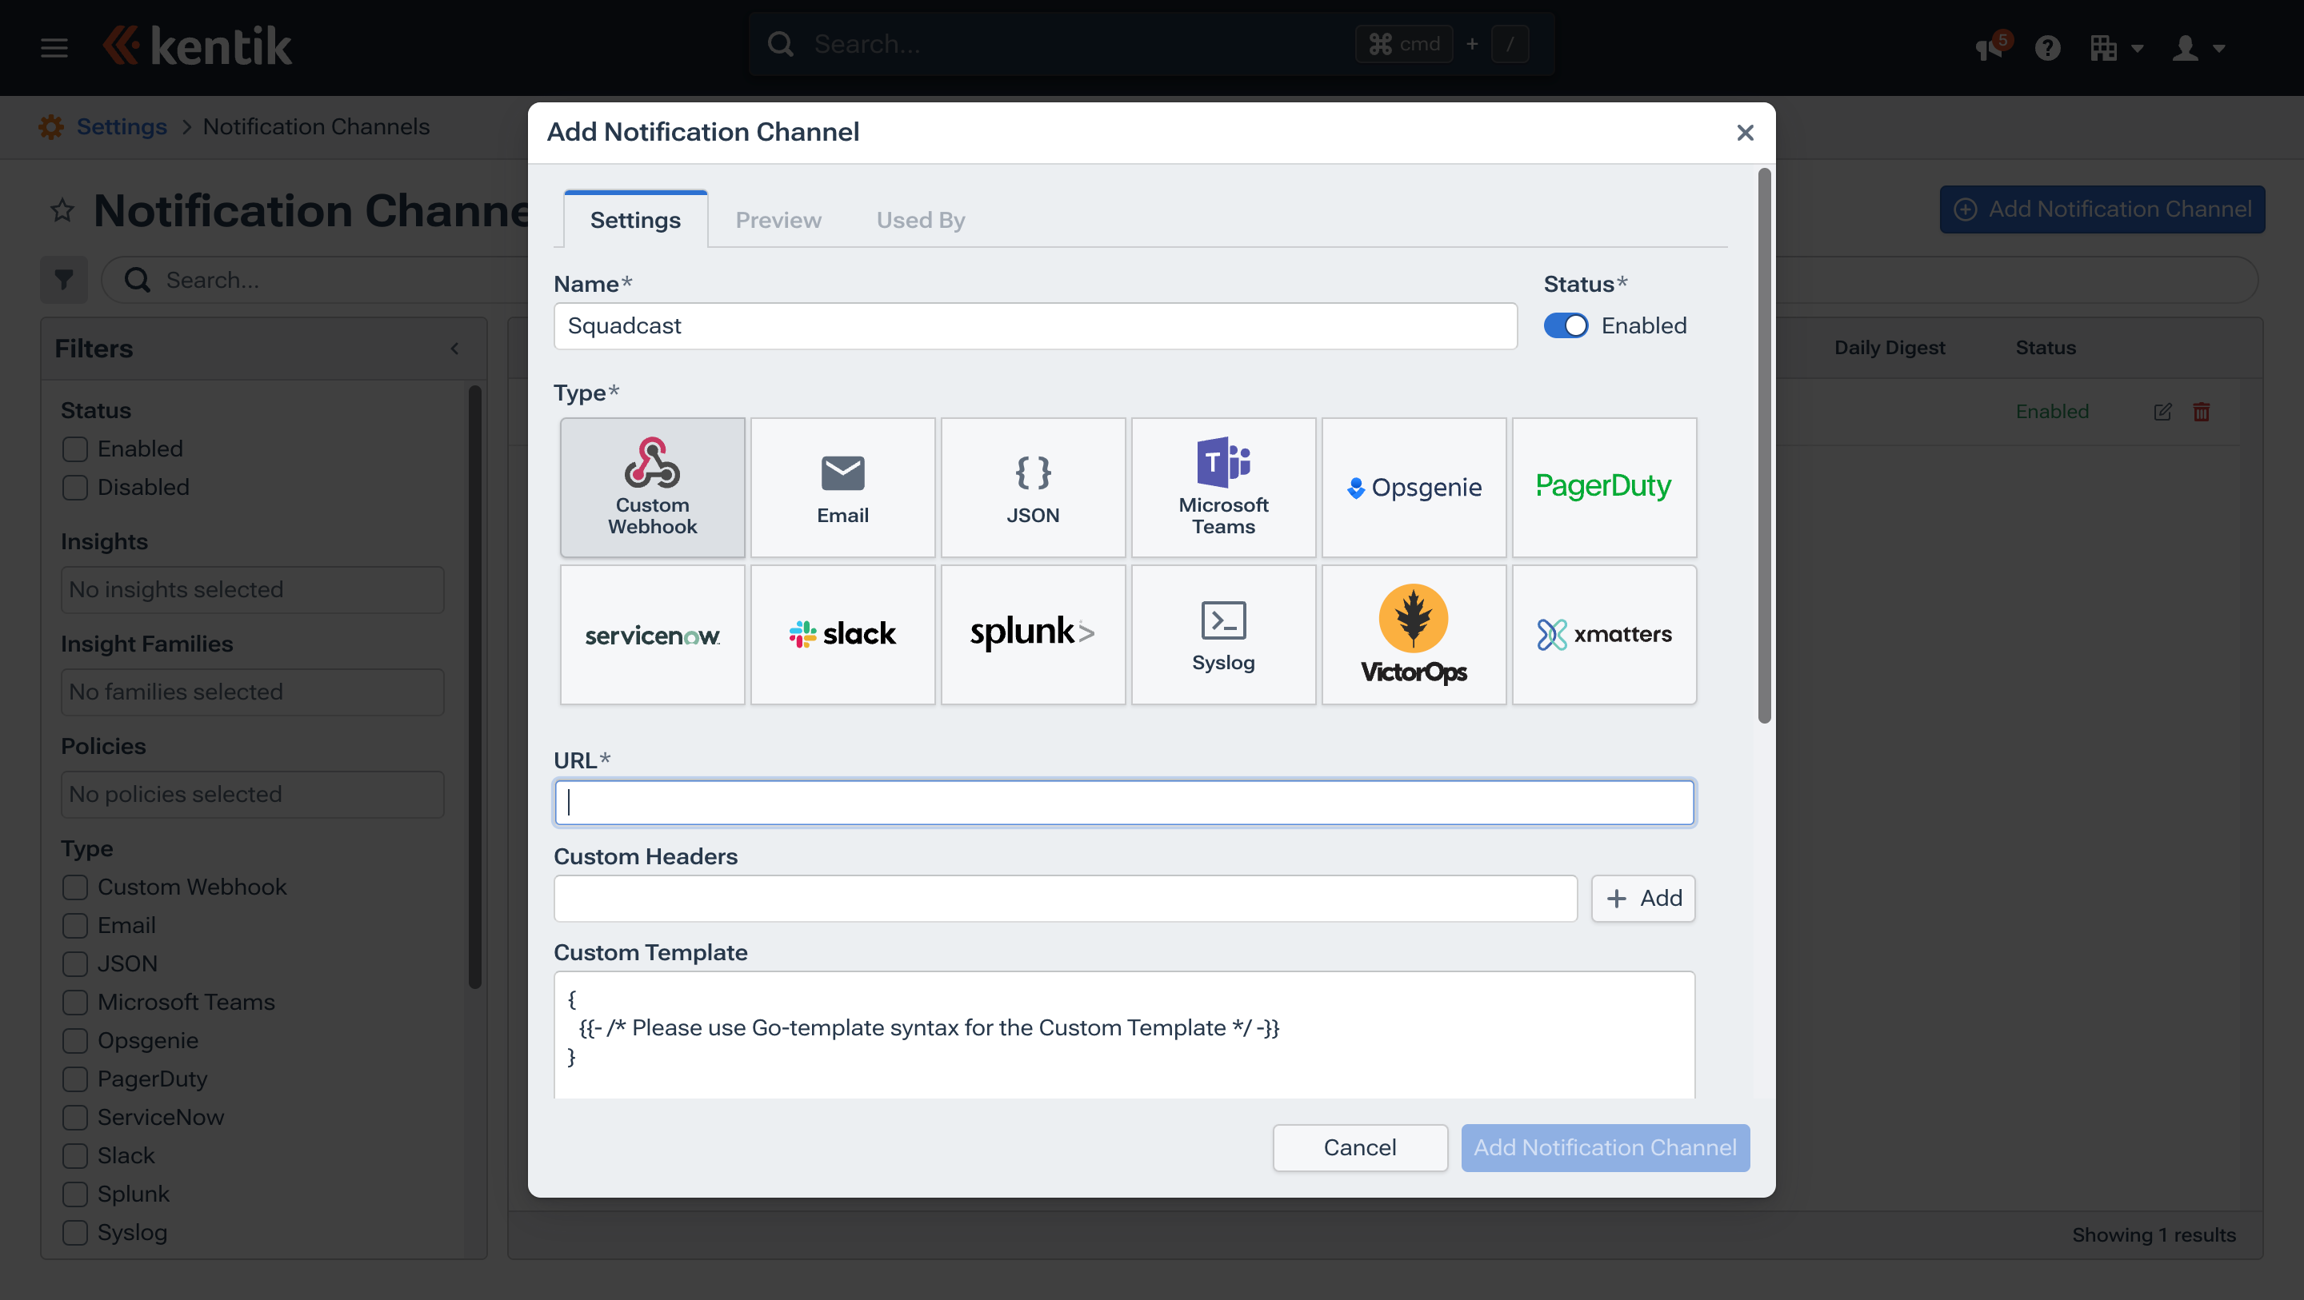
Task: Click the Filters panel scrollbar
Action: click(x=475, y=687)
